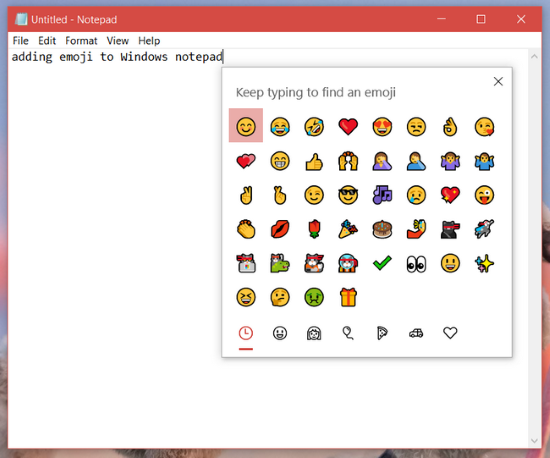Open the File menu in Notepad
Screen dimensions: 550x458
(21, 41)
